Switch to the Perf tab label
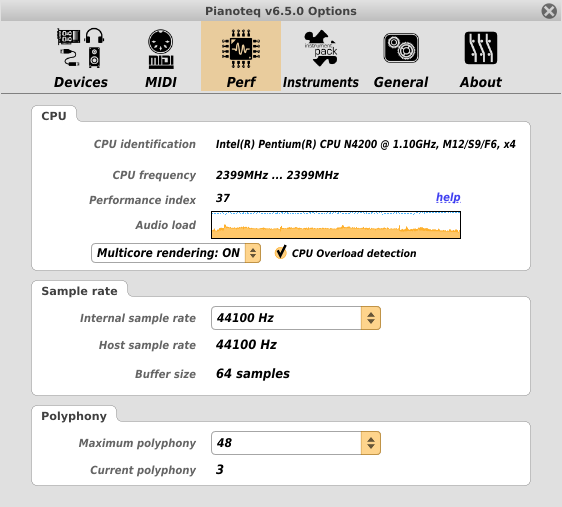Screen dimensions: 562x507 [241, 82]
